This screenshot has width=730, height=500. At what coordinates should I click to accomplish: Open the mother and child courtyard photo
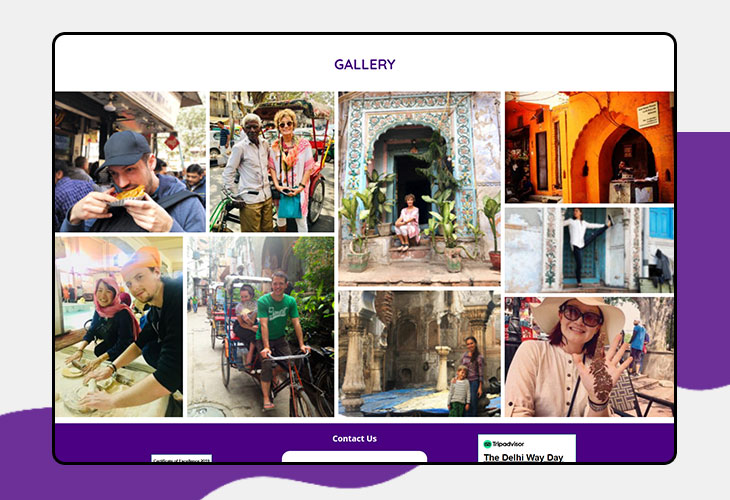419,353
